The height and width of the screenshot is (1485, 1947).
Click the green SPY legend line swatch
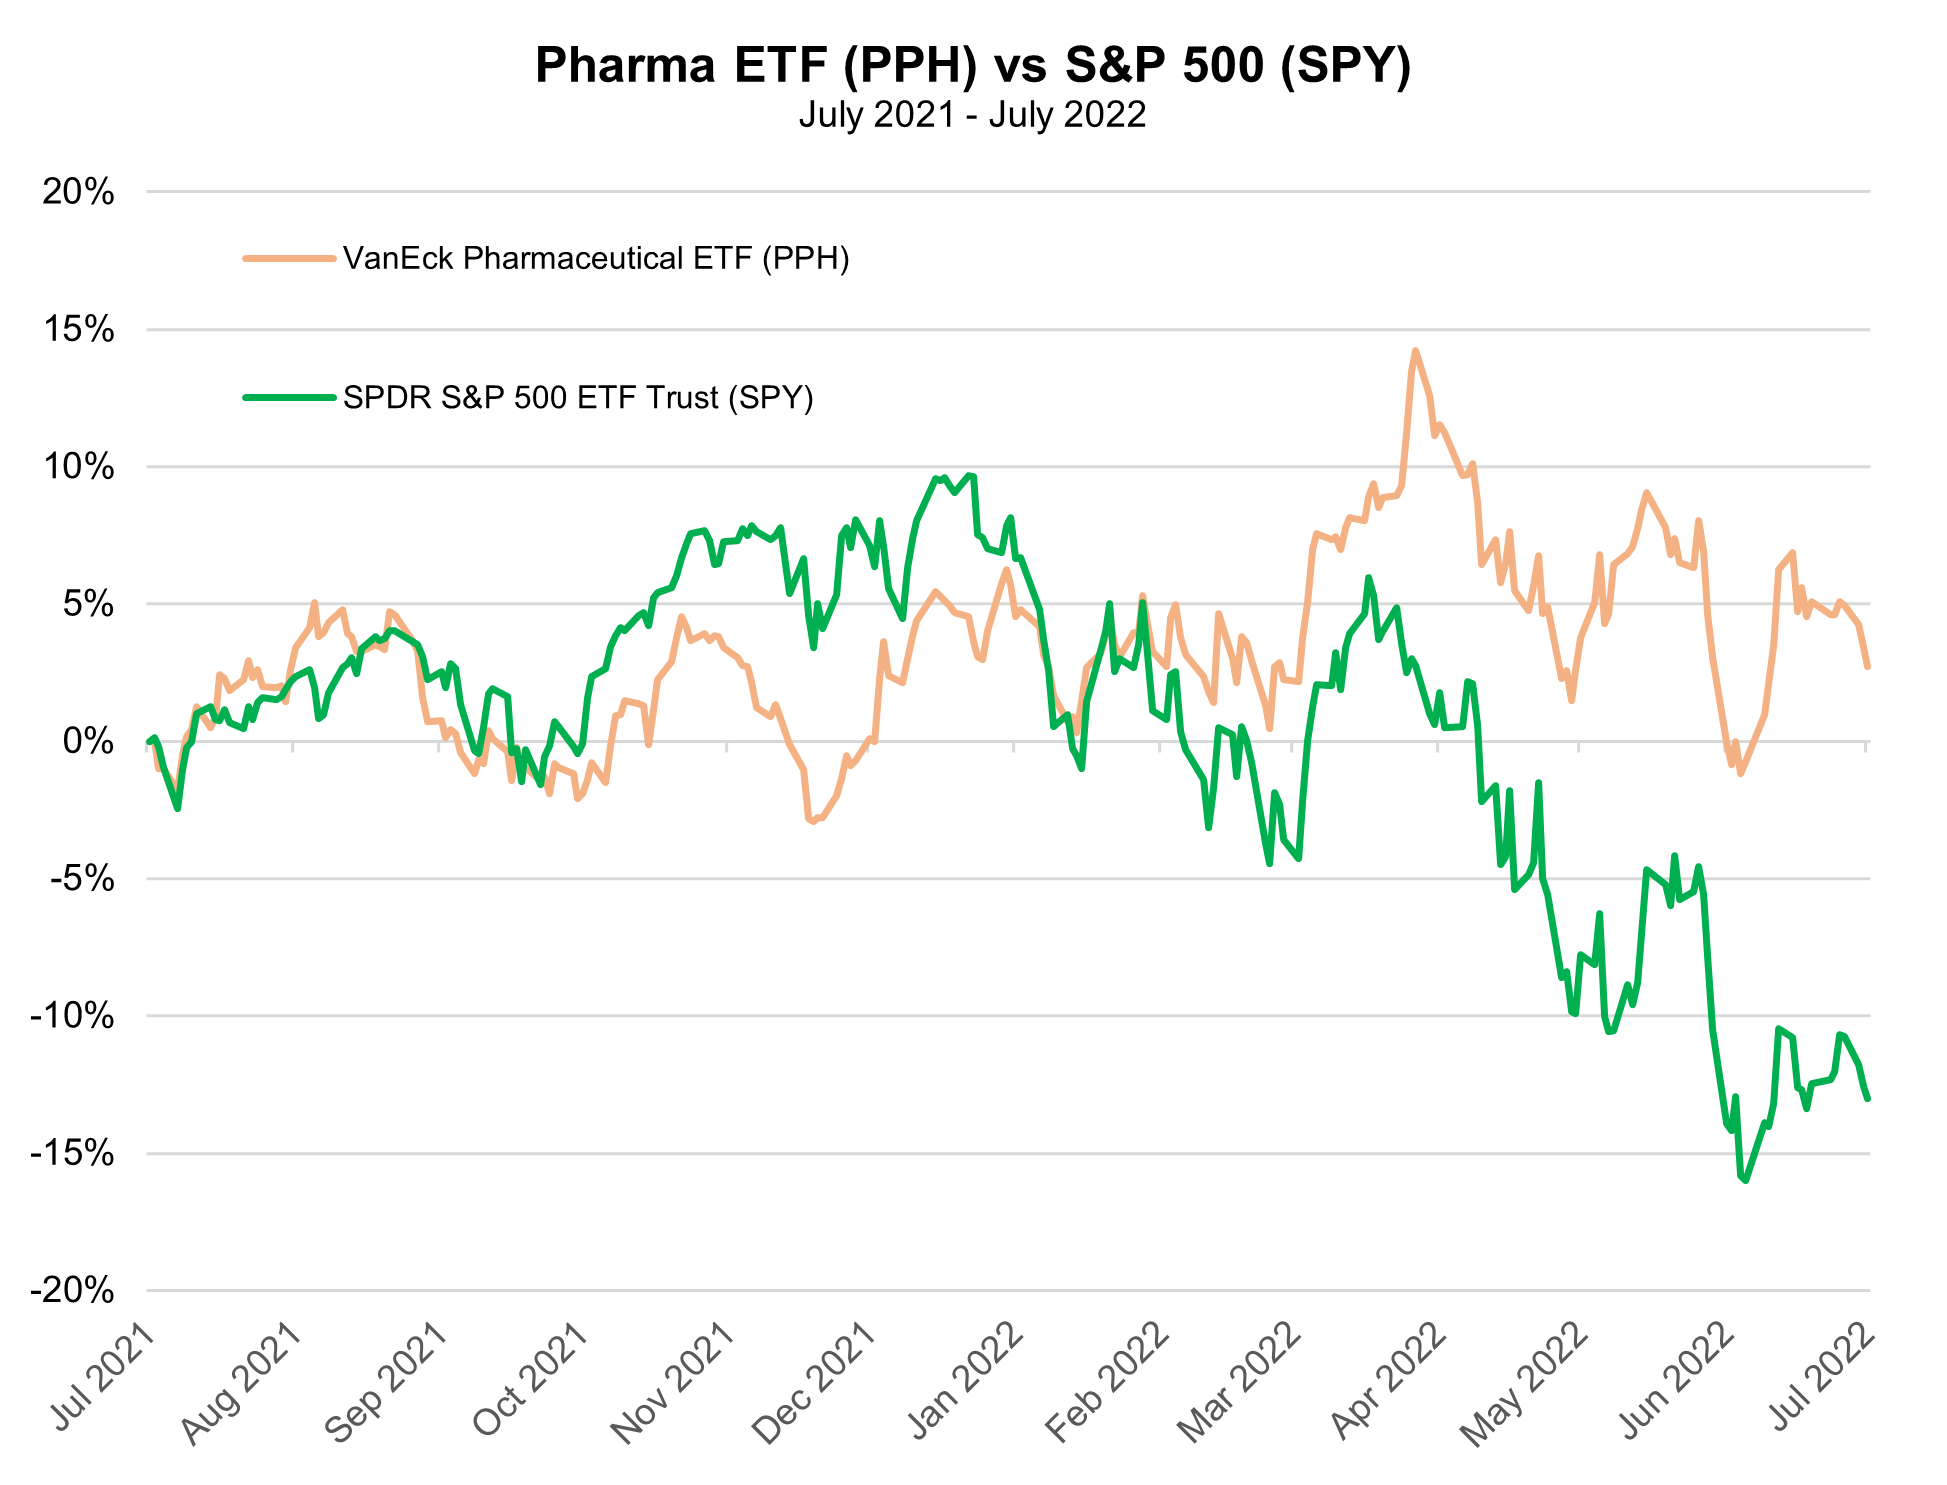coord(288,397)
